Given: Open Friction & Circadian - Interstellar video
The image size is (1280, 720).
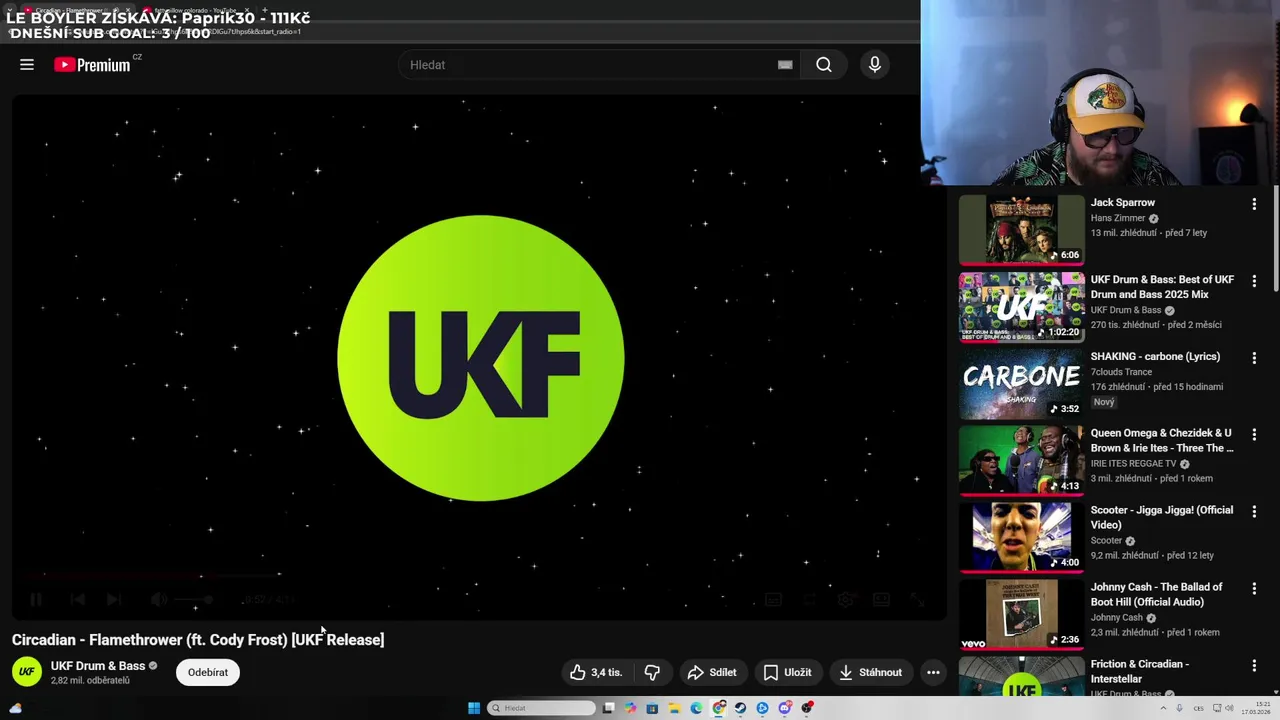Looking at the screenshot, I should (1140, 671).
